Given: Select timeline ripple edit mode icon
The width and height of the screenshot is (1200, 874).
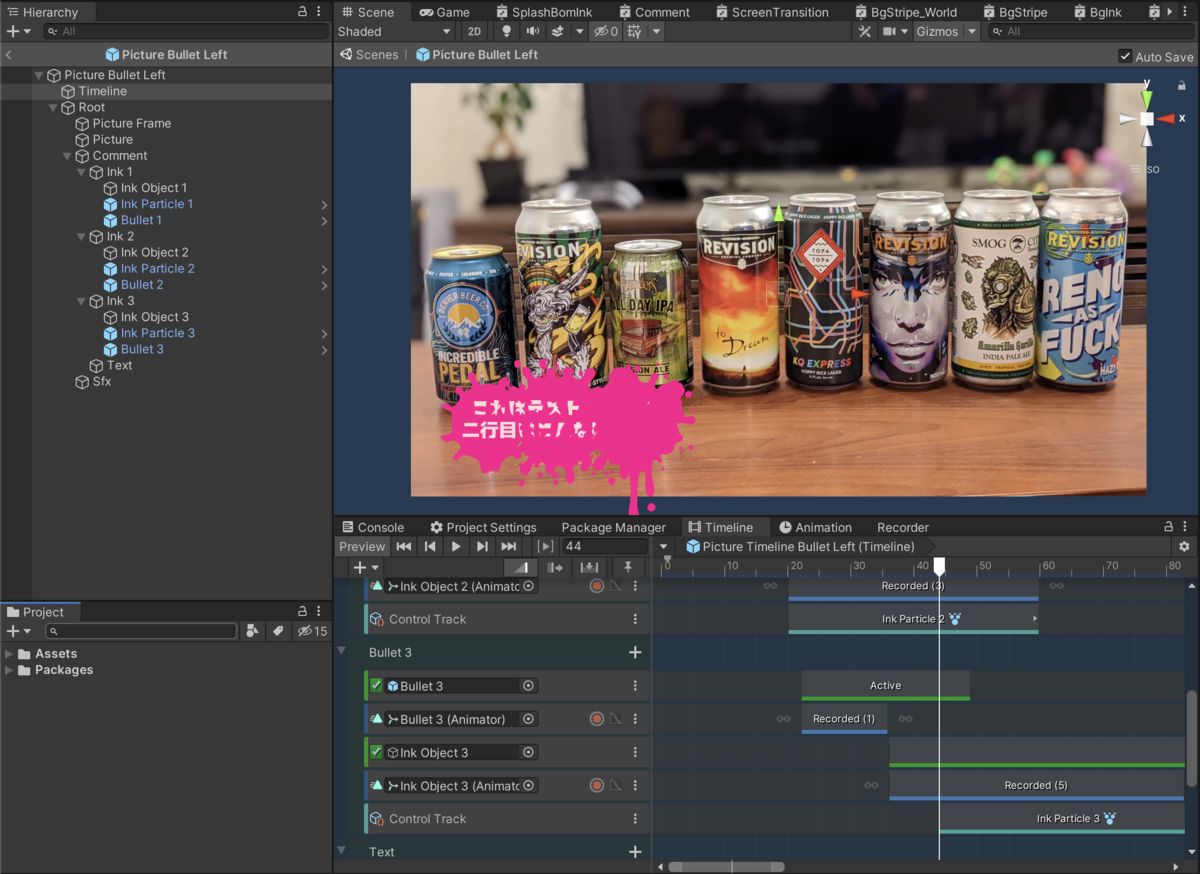Looking at the screenshot, I should (x=555, y=567).
